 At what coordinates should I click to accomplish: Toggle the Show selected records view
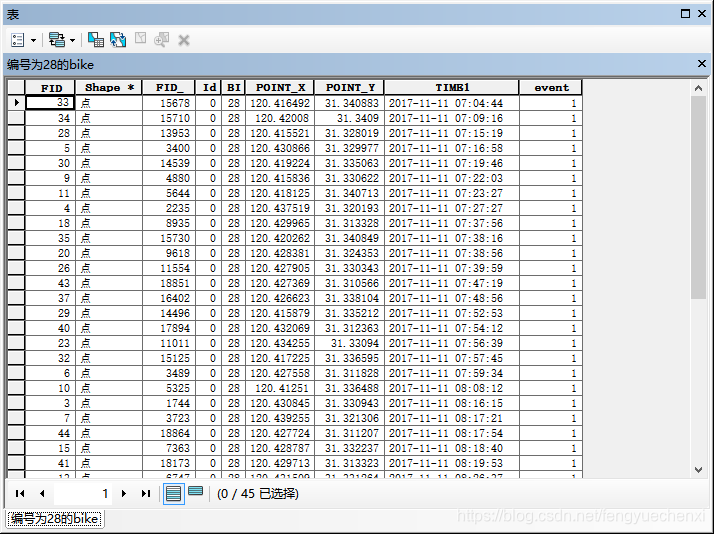tap(195, 491)
